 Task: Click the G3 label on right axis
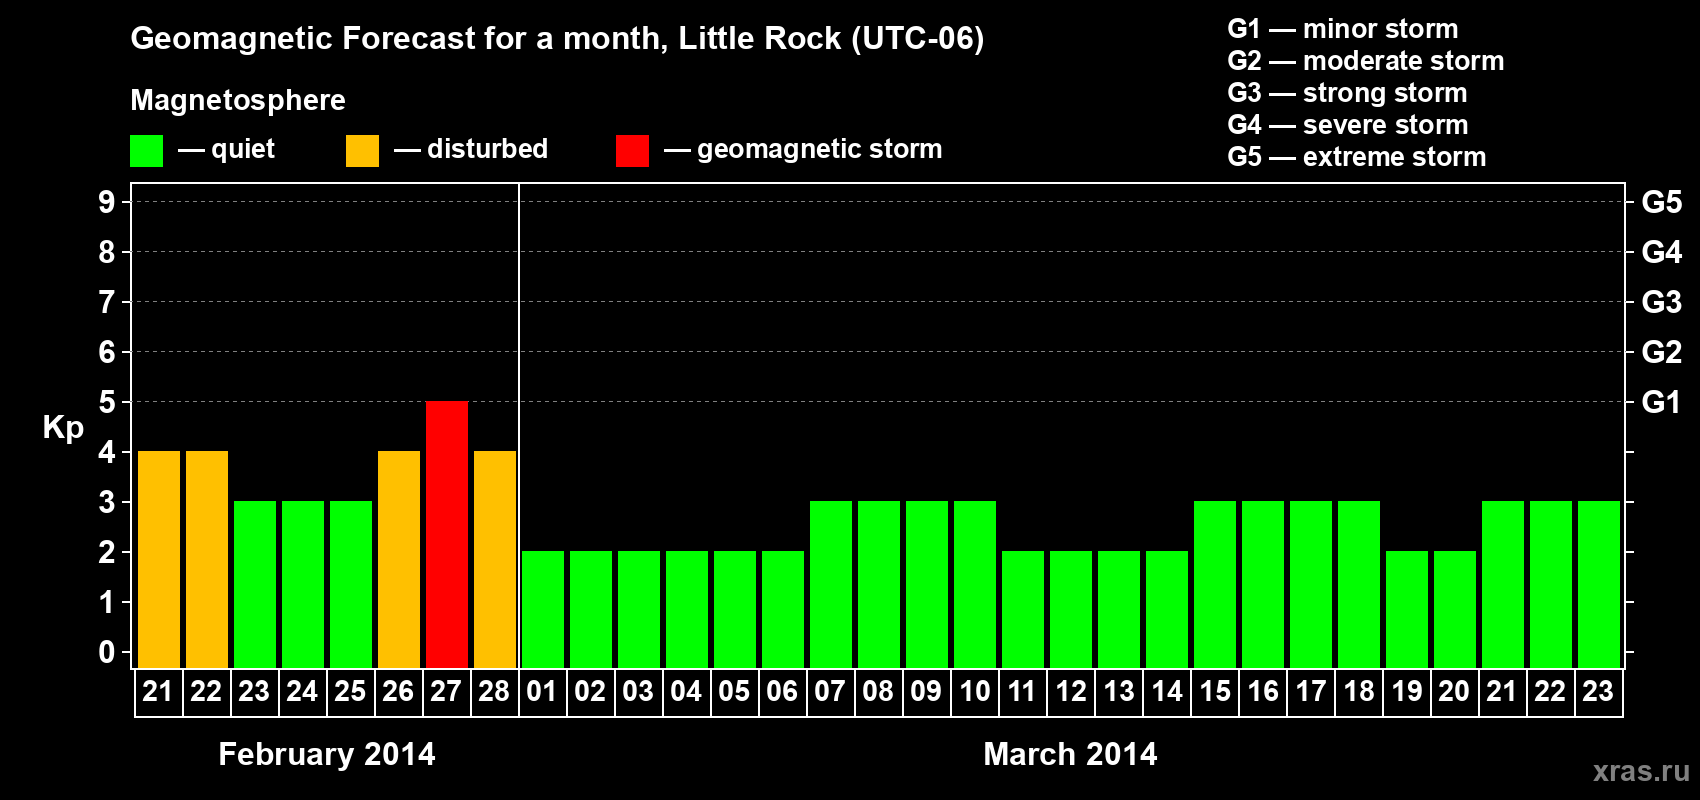point(1662,302)
